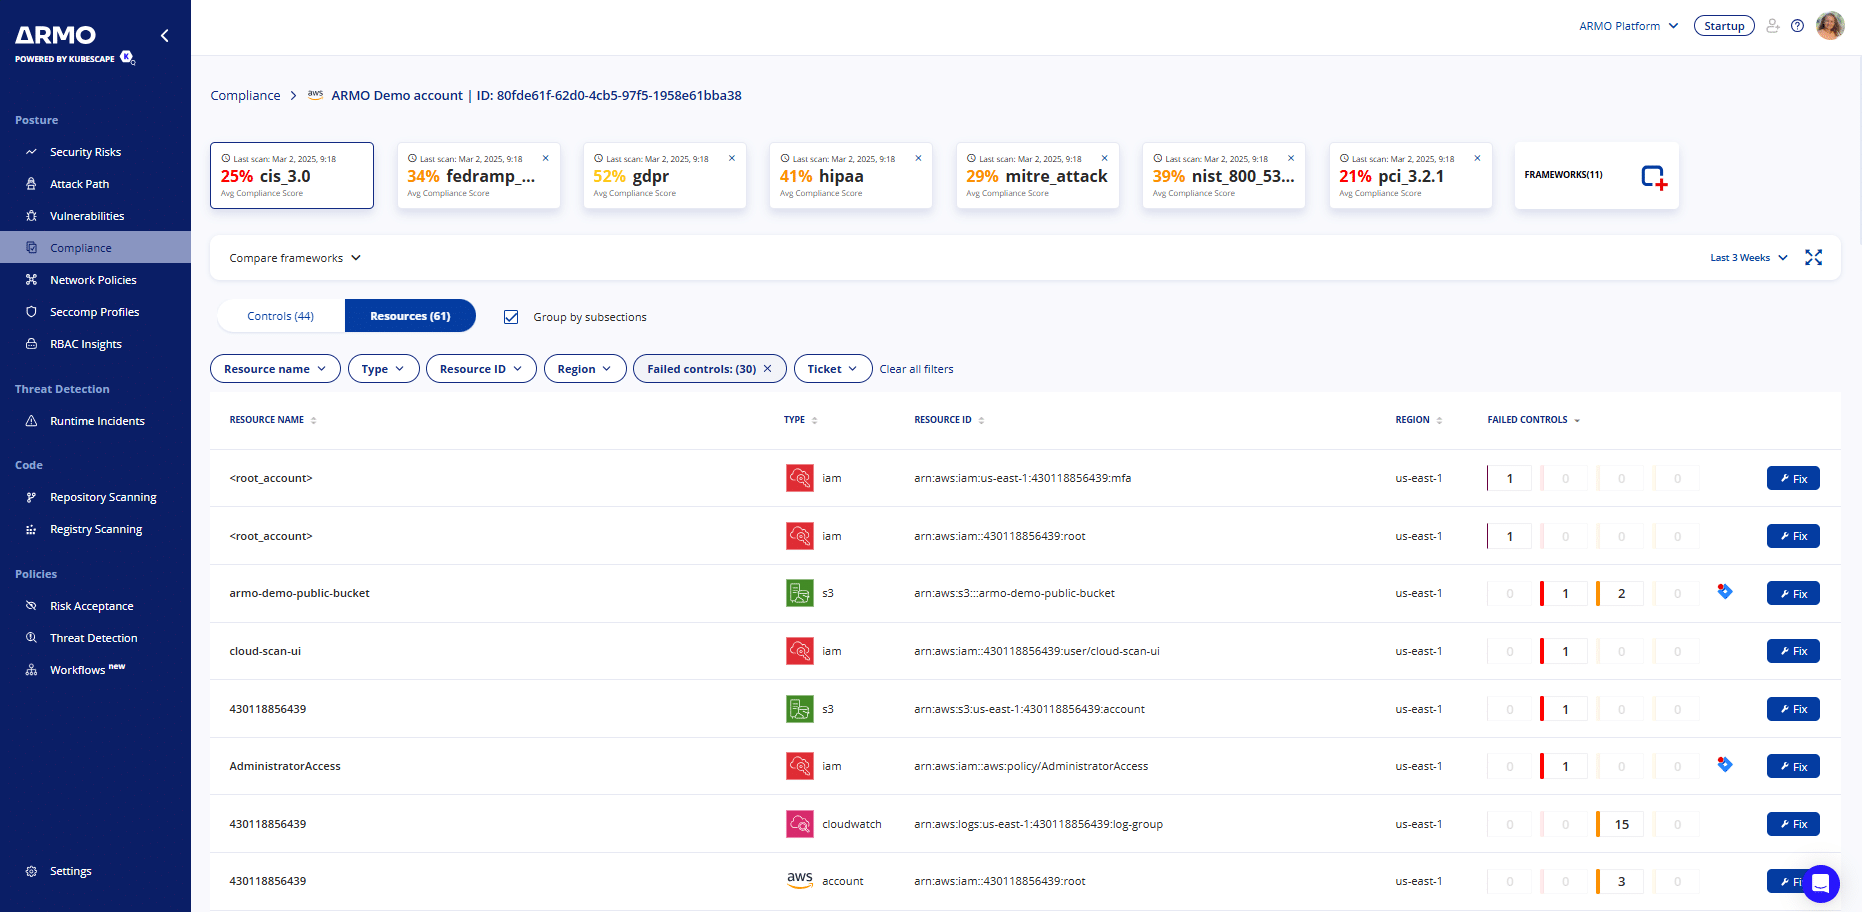This screenshot has height=912, width=1862.
Task: Expand Compare frameworks section
Action: pyautogui.click(x=295, y=258)
